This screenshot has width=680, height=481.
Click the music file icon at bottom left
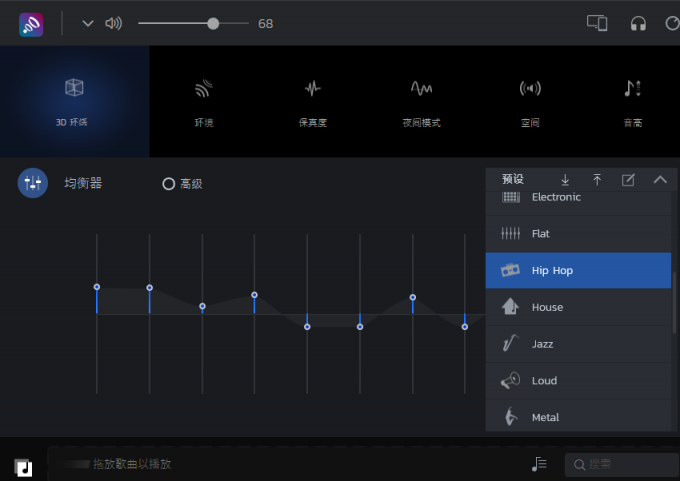pyautogui.click(x=24, y=467)
